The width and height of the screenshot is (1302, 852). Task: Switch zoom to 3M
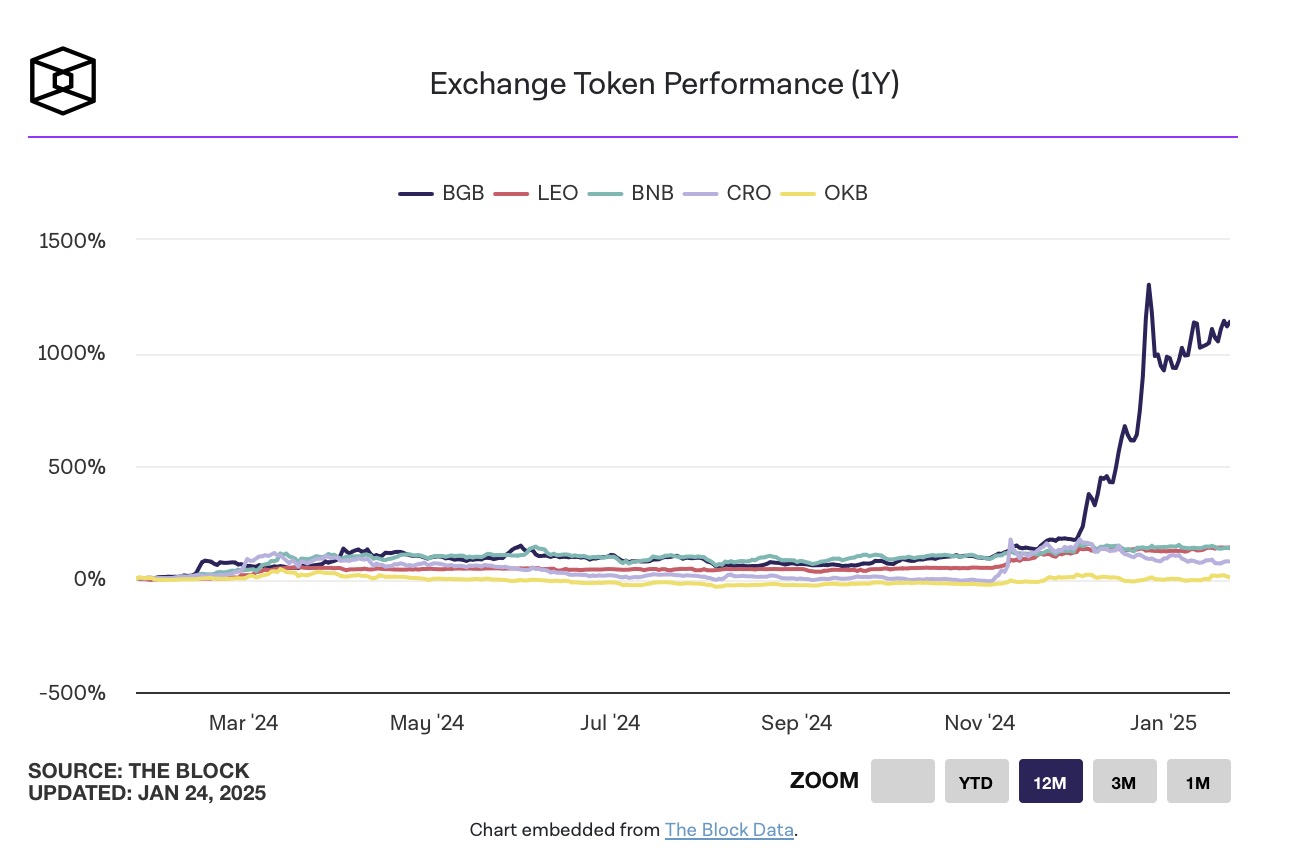(x=1124, y=781)
